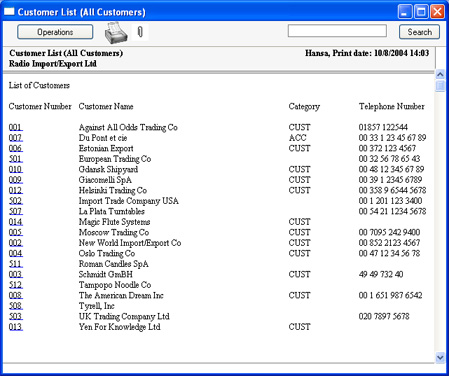Select the name Import Trade Company USA
Viewport: 449px width, 376px height.
pyautogui.click(x=129, y=201)
